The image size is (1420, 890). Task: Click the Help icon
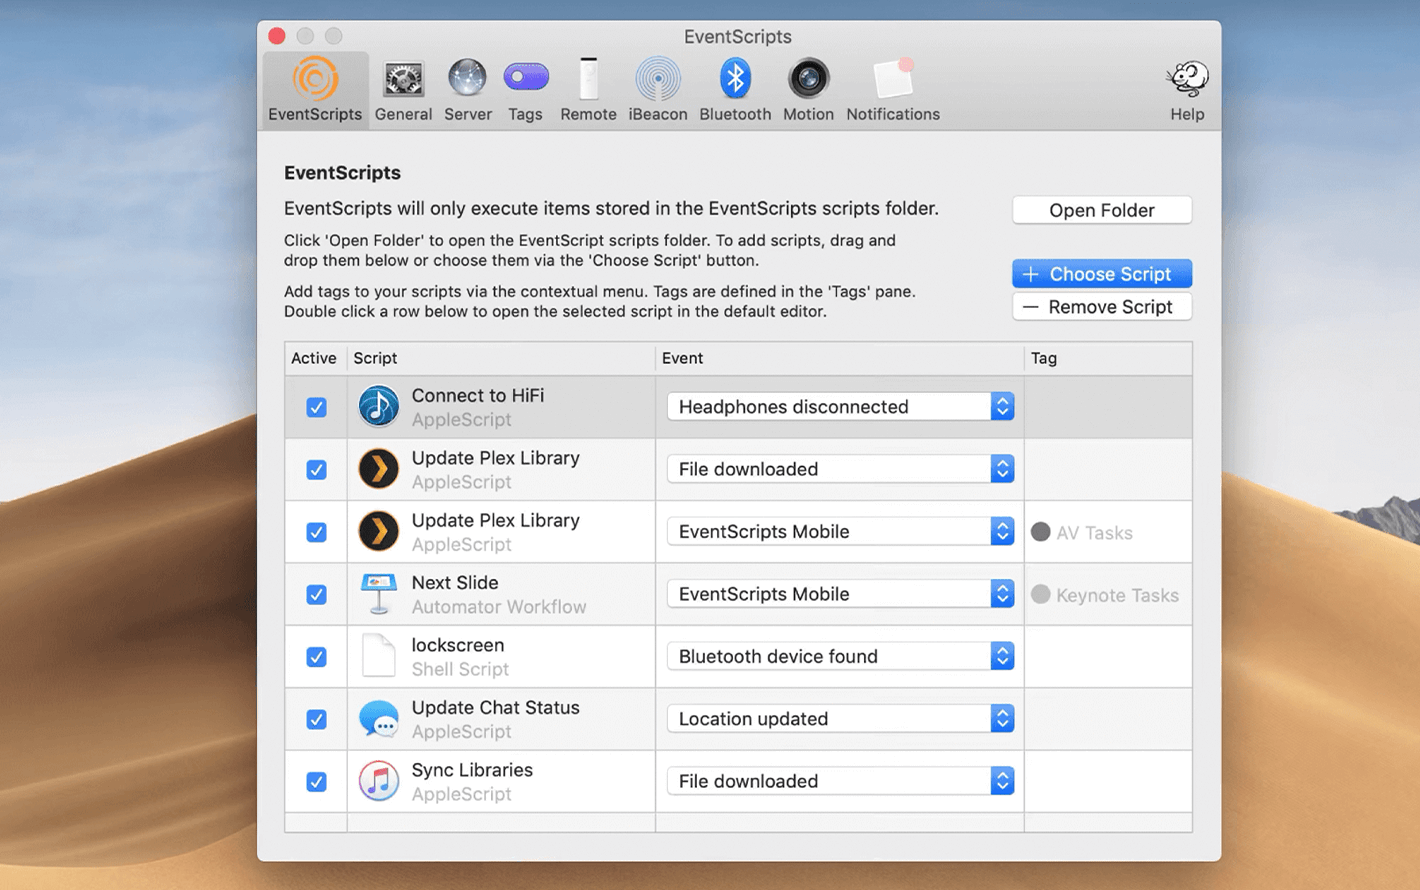(1187, 90)
